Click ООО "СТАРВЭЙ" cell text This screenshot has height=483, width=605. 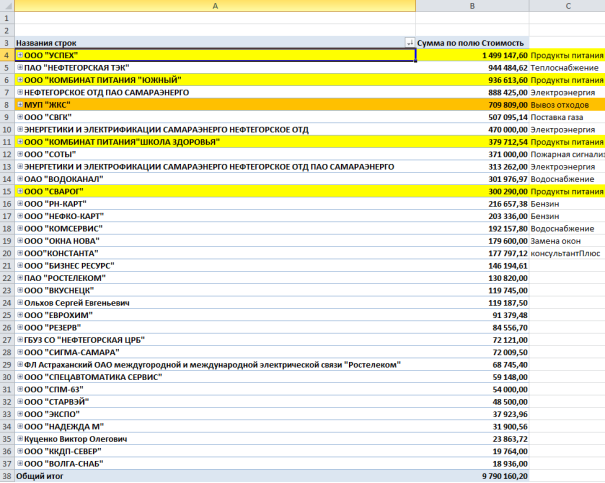click(56, 402)
